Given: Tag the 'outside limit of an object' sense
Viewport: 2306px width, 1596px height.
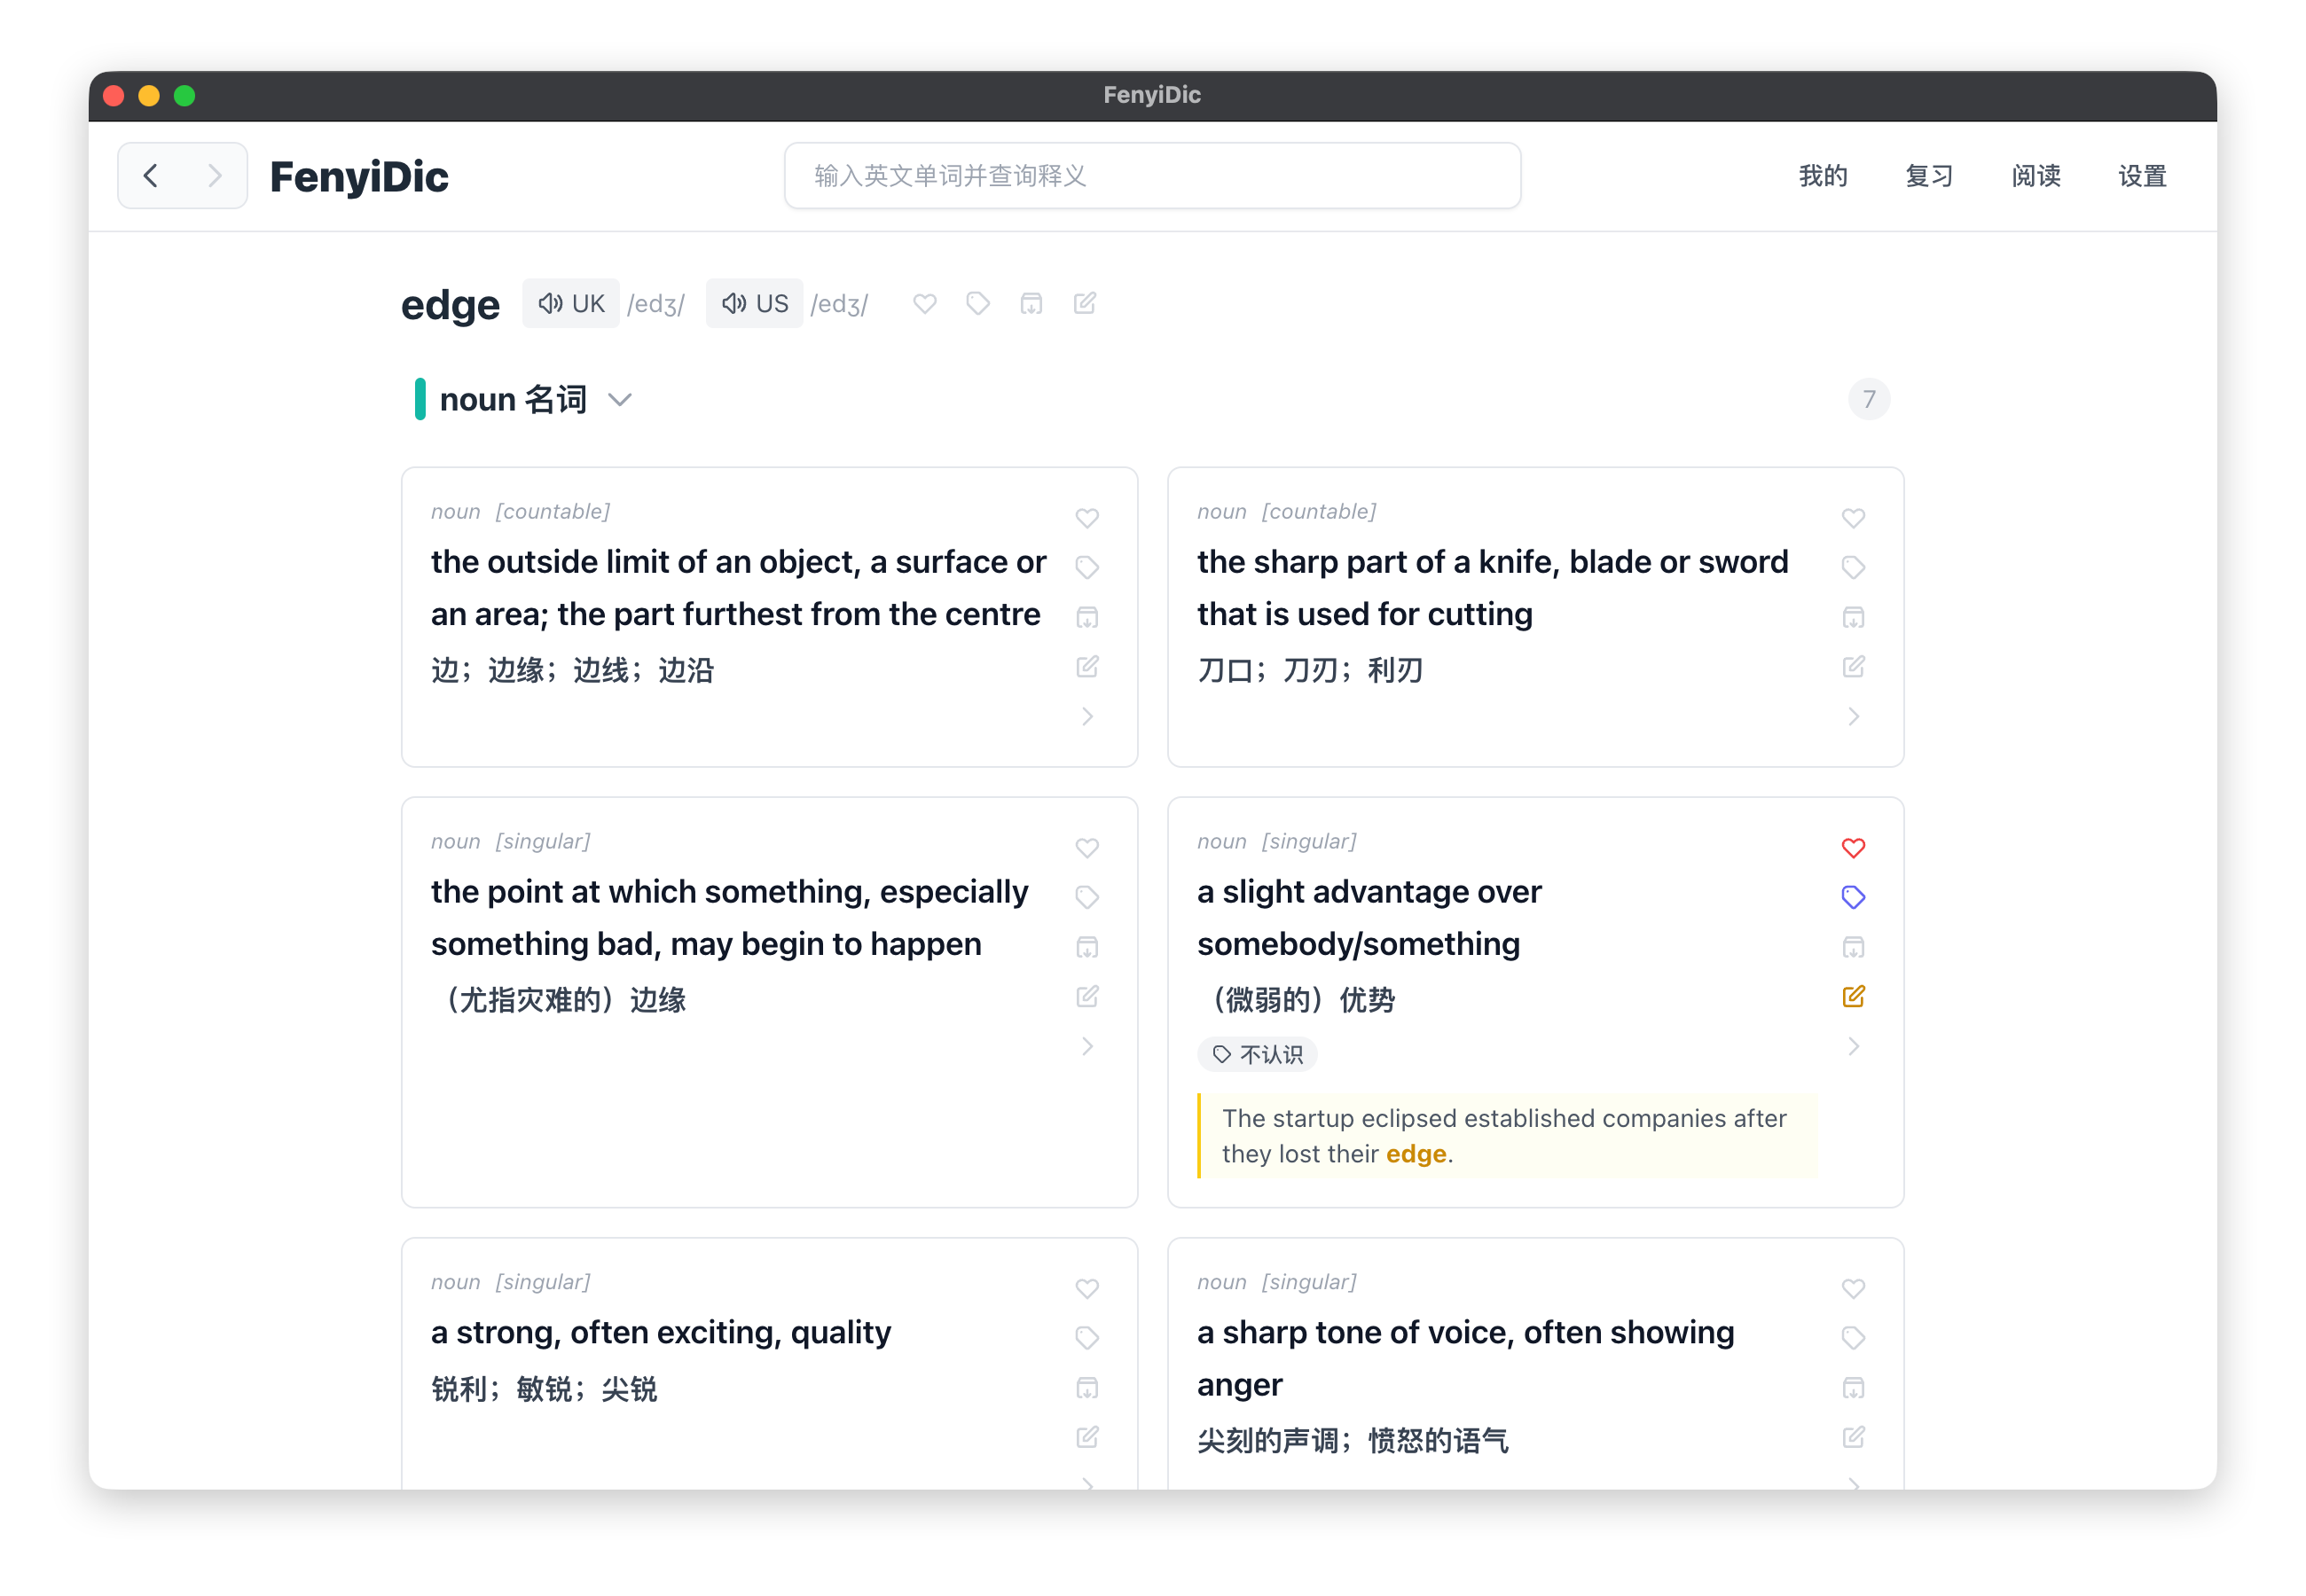Looking at the screenshot, I should pyautogui.click(x=1087, y=567).
